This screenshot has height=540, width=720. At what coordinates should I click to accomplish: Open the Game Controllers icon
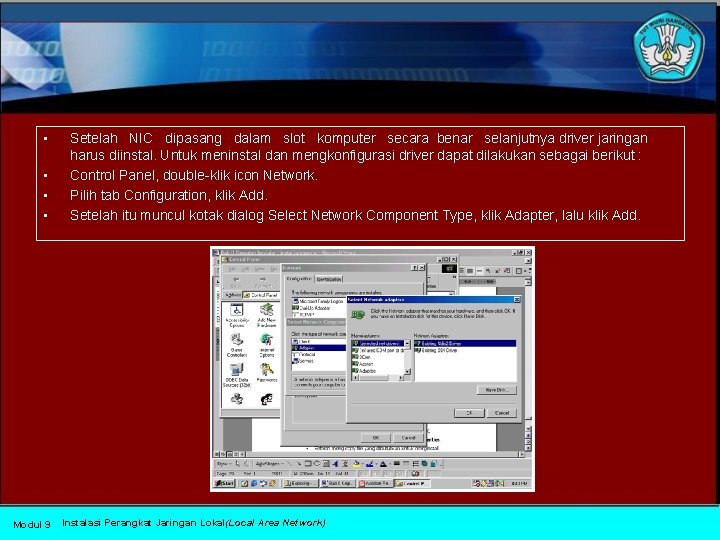237,345
